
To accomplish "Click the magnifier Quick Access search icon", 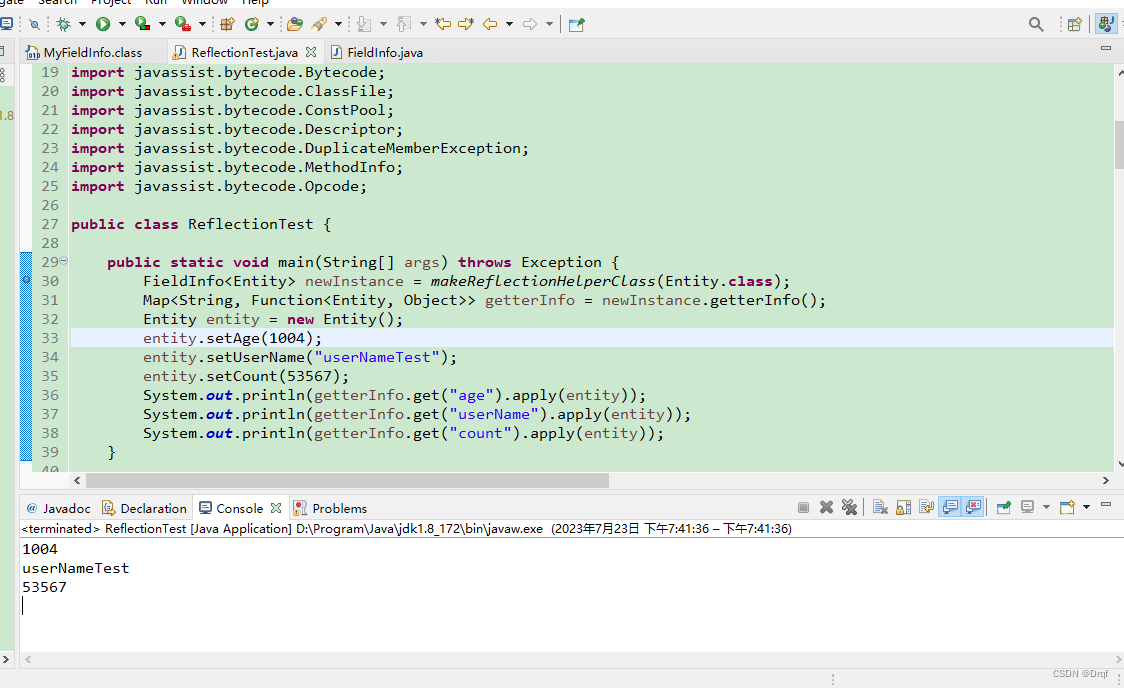I will (x=1036, y=24).
